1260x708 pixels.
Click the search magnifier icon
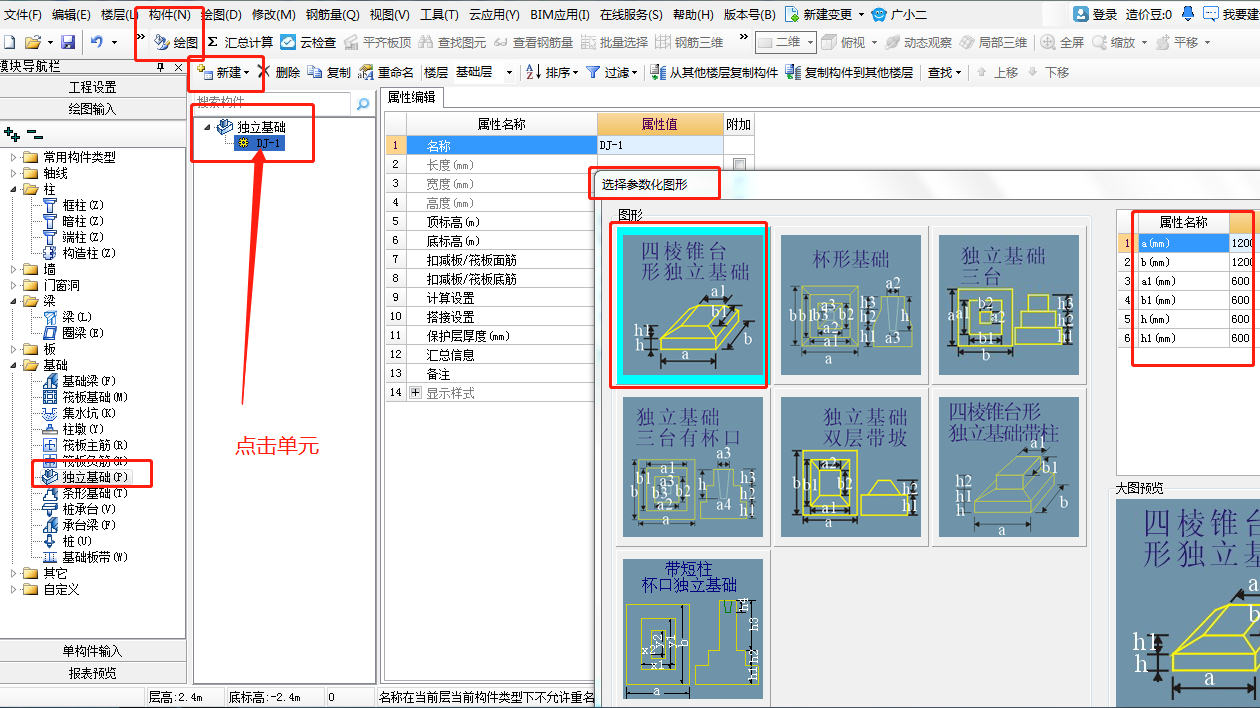tap(362, 103)
